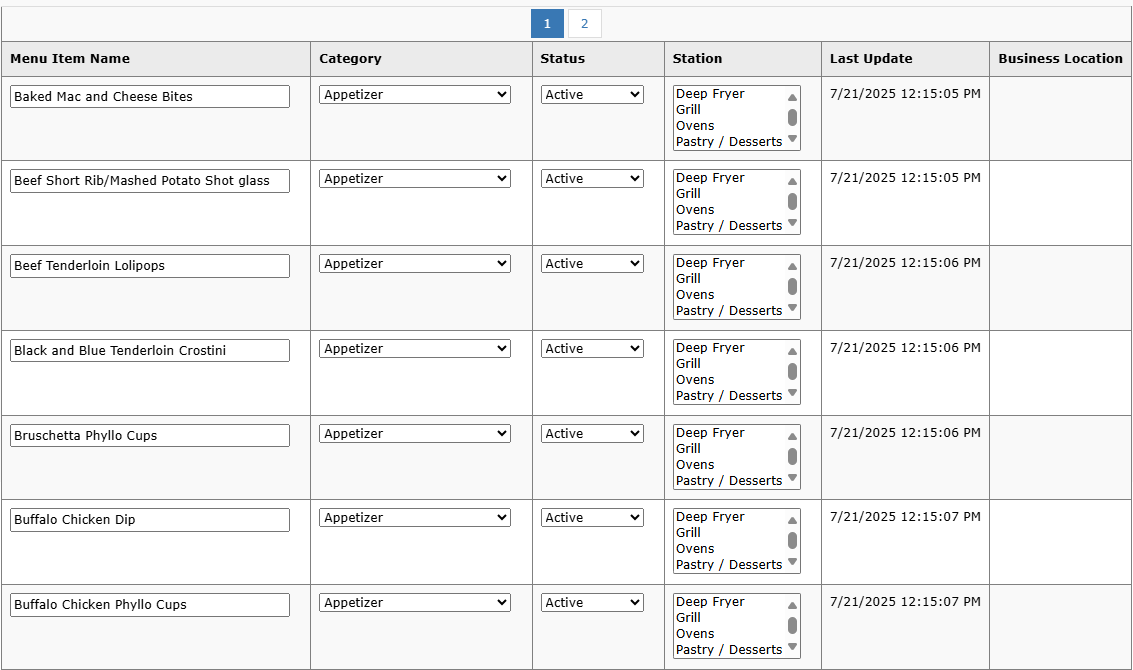Select Deep Fryer station for Baked Mac and Cheese Bites
1133x670 pixels.
[730, 94]
